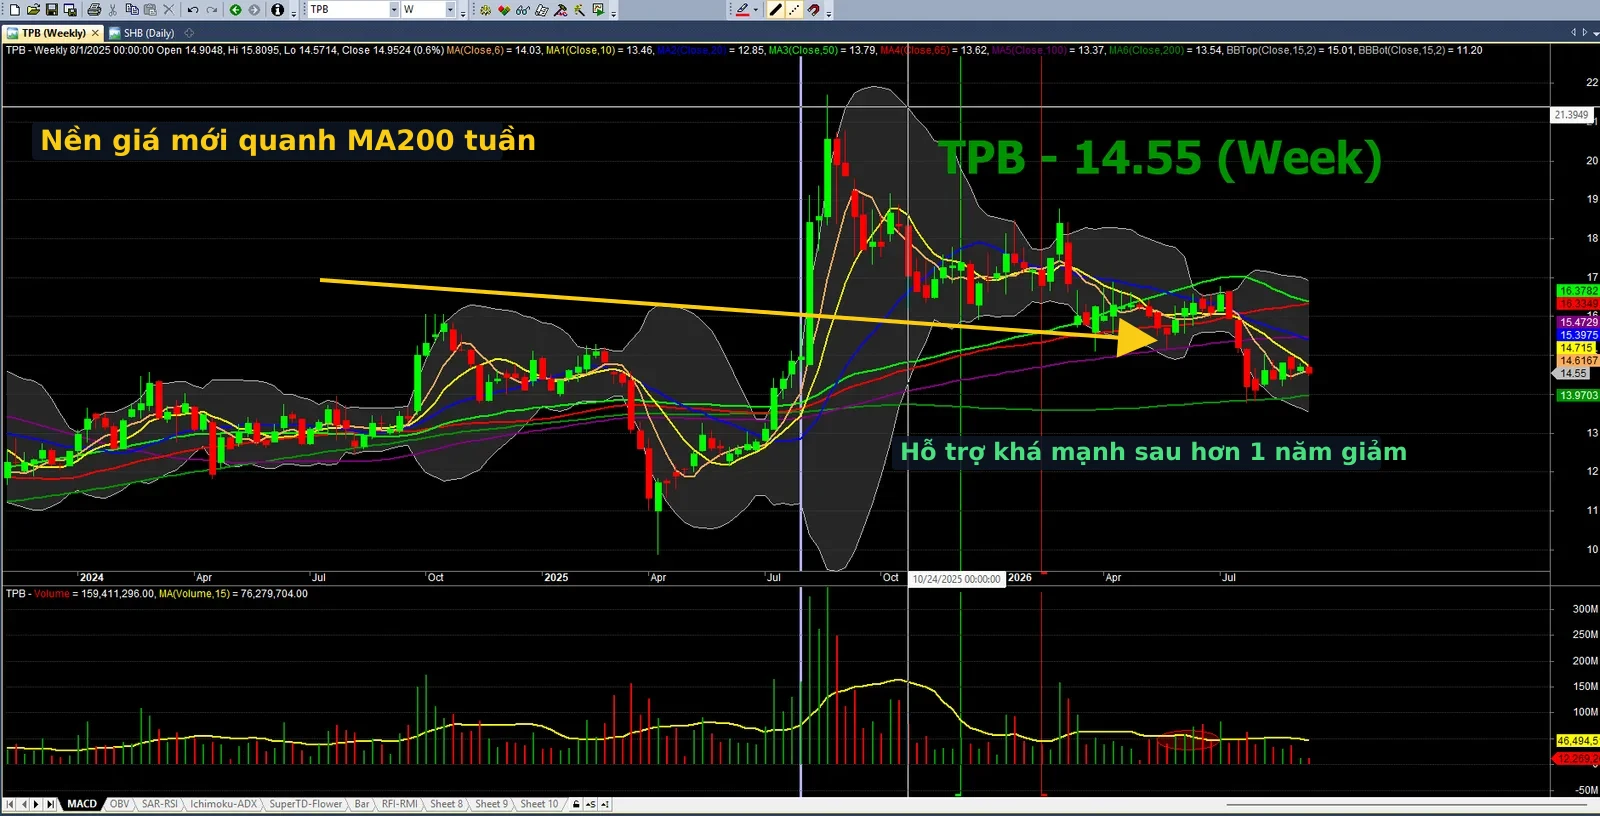
Task: Select the Sheet 9 tab
Action: point(491,804)
